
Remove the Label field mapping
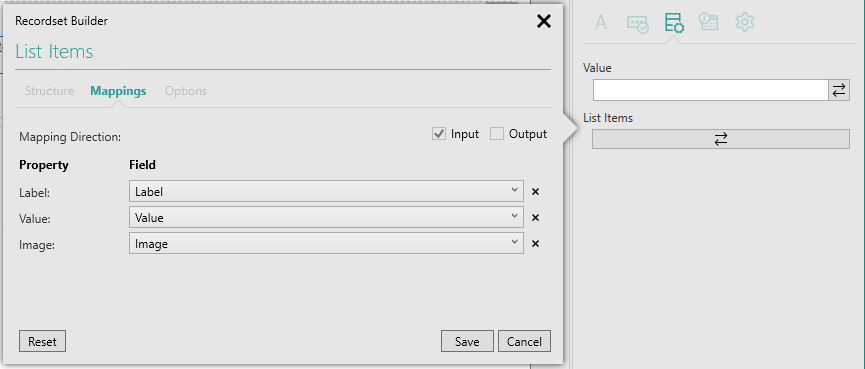[535, 192]
